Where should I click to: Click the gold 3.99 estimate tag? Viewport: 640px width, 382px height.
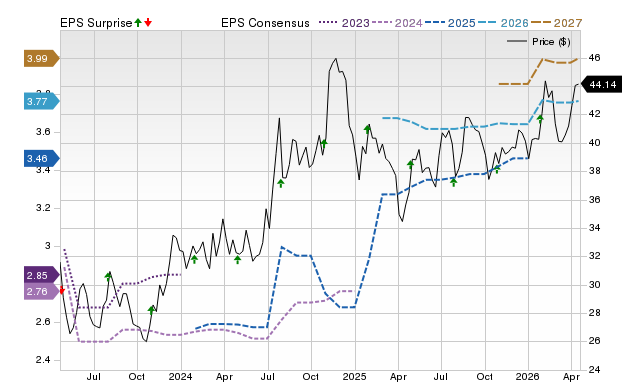[42, 58]
